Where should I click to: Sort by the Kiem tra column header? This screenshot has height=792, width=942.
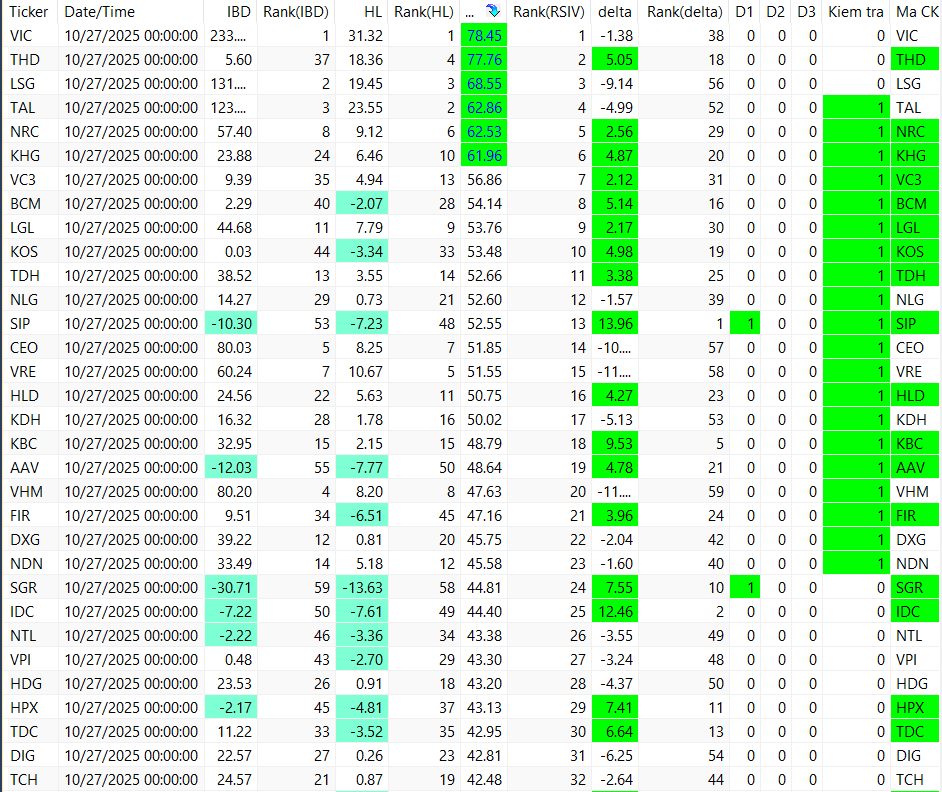pos(855,11)
